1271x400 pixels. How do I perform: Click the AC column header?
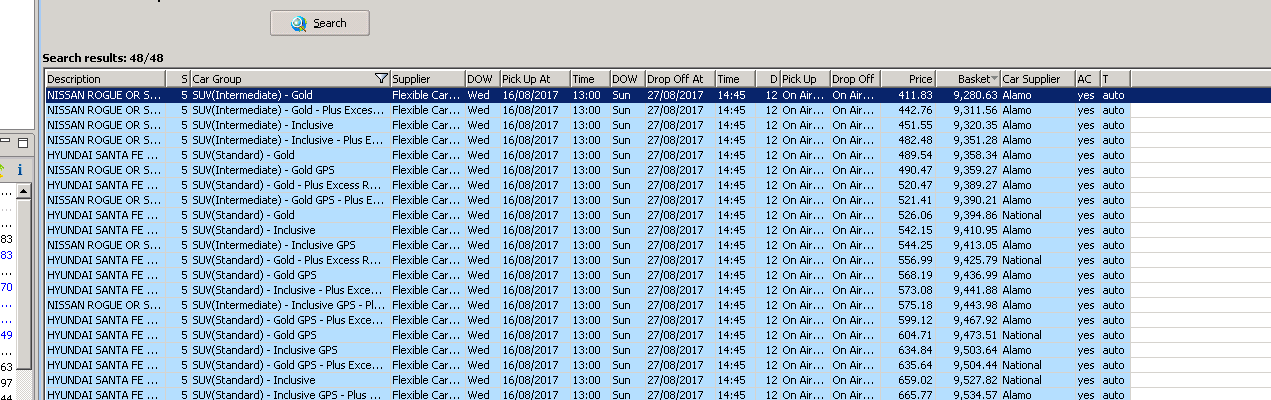click(x=1087, y=78)
